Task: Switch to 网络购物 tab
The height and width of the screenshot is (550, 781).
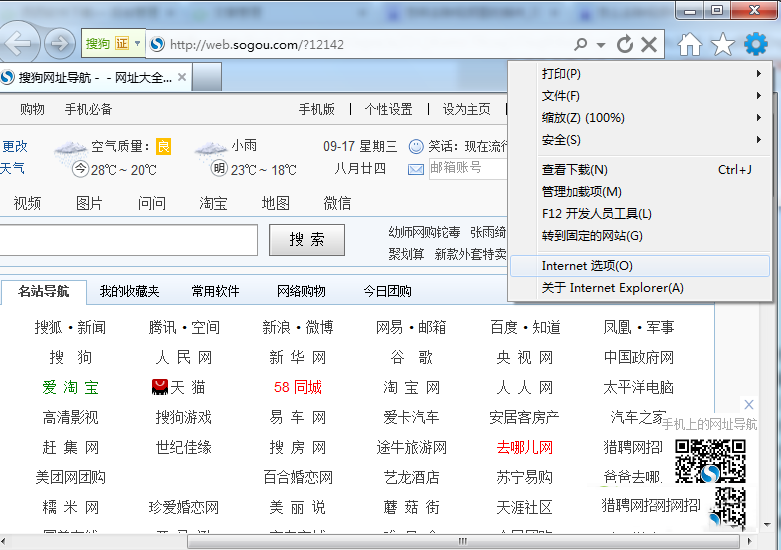Action: (x=301, y=291)
